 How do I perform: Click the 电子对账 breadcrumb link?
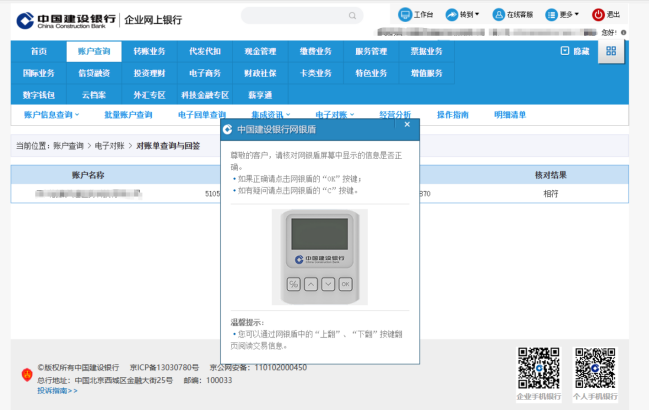click(109, 146)
